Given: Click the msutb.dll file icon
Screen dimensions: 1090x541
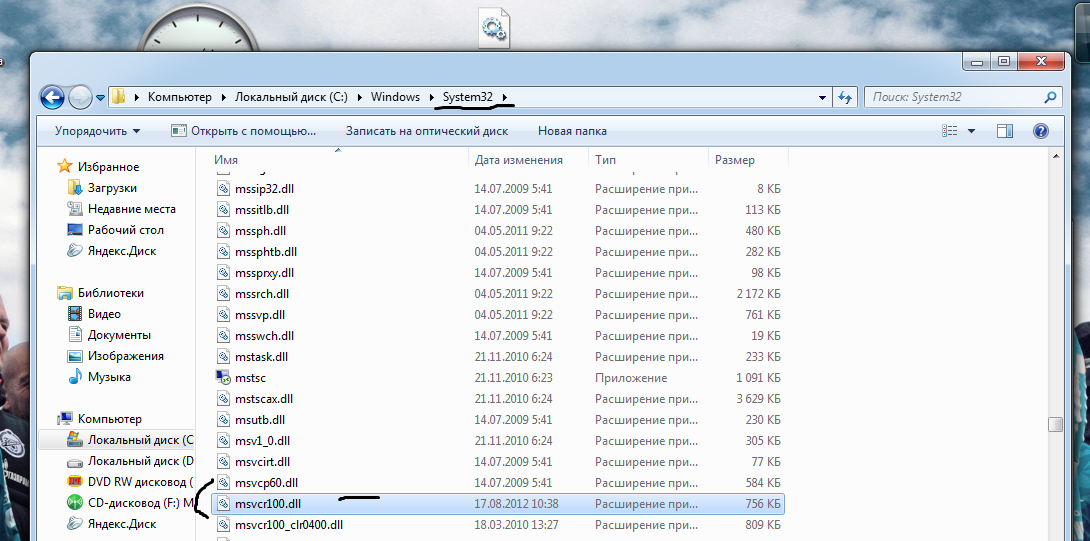Looking at the screenshot, I should [x=222, y=419].
